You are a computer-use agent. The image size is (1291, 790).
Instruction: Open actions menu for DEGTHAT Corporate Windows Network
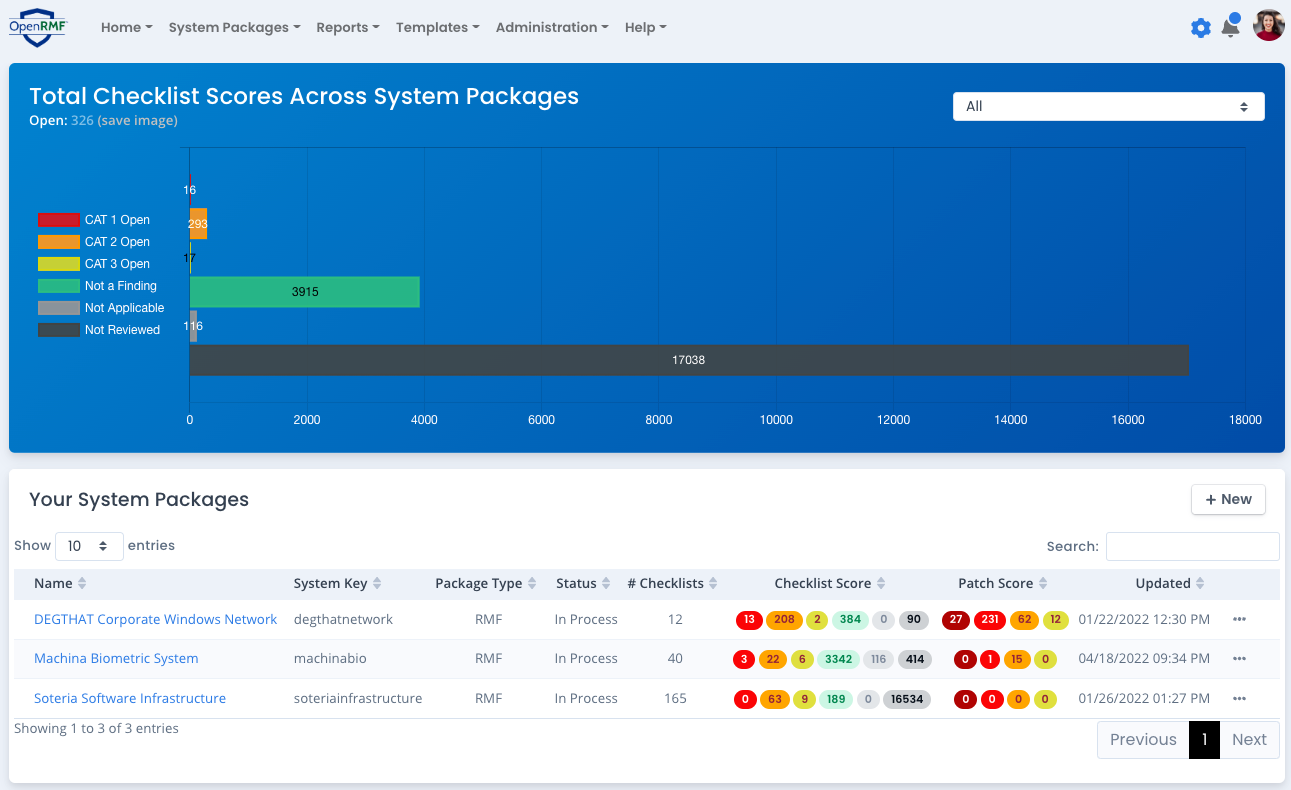1239,619
